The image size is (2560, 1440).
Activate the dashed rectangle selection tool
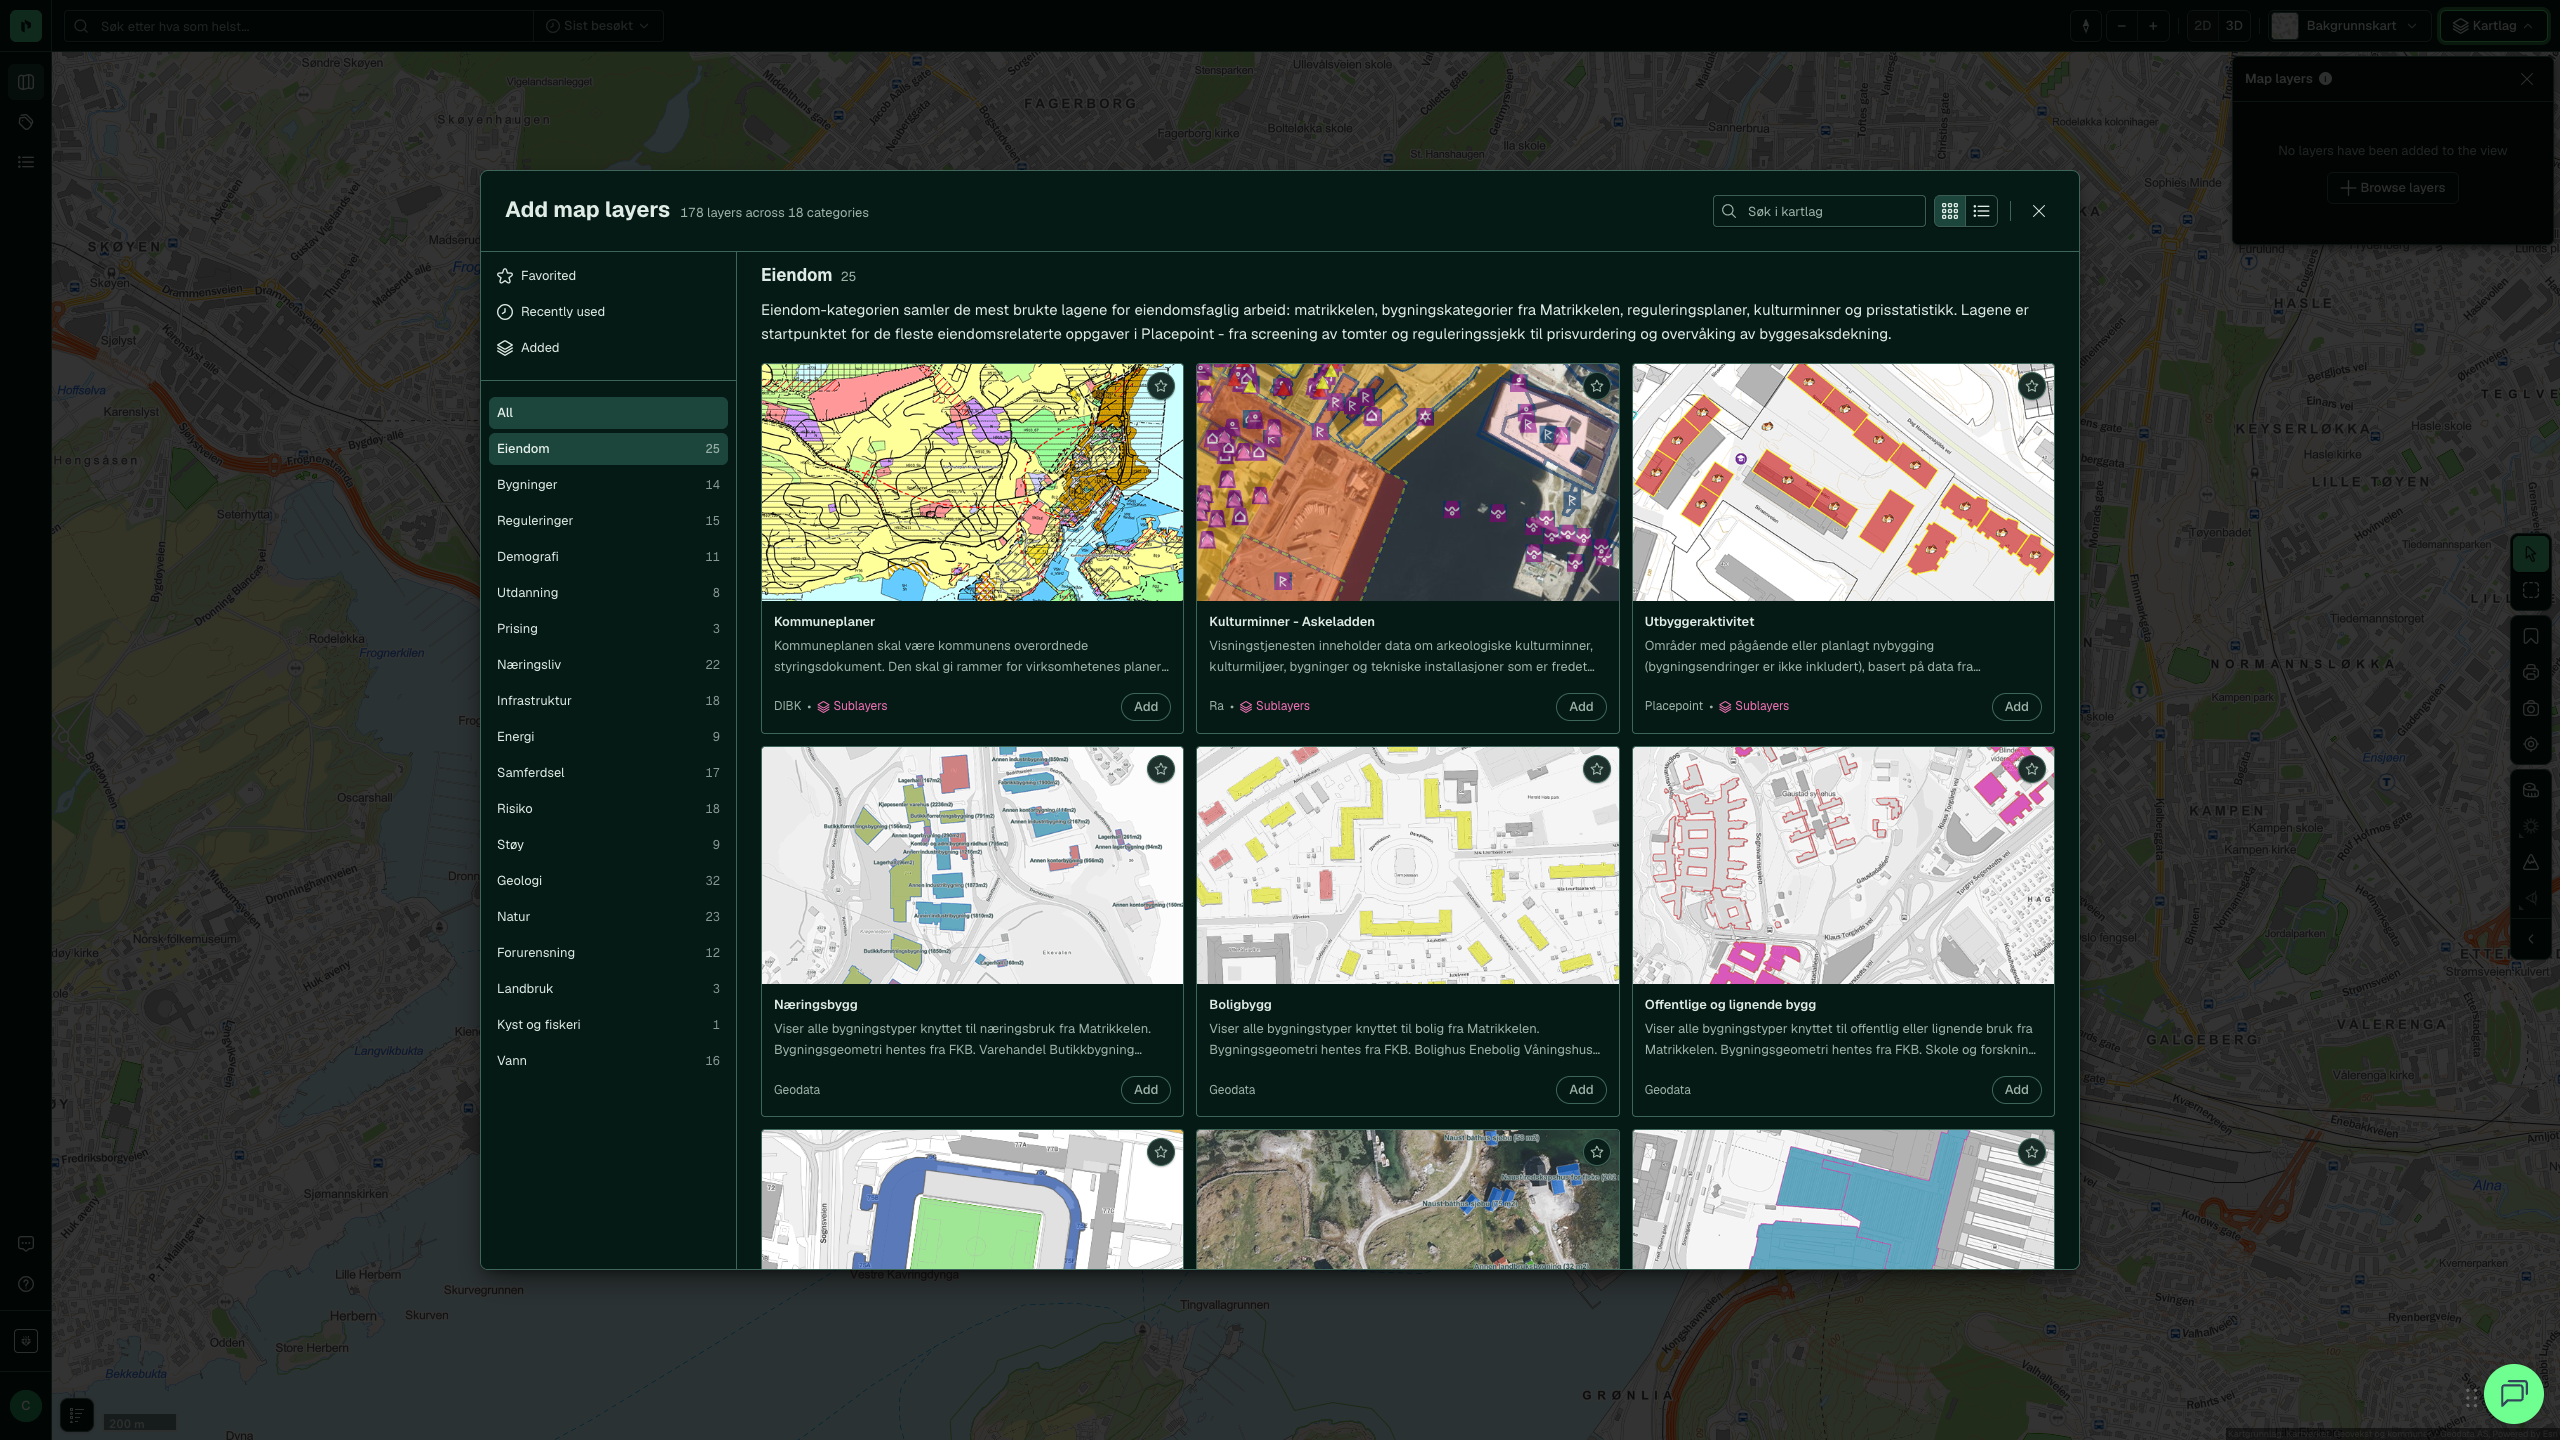tap(2531, 590)
